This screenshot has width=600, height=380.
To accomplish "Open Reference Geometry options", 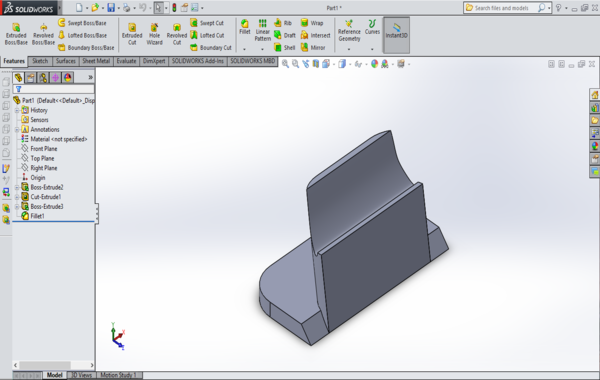I will click(349, 31).
